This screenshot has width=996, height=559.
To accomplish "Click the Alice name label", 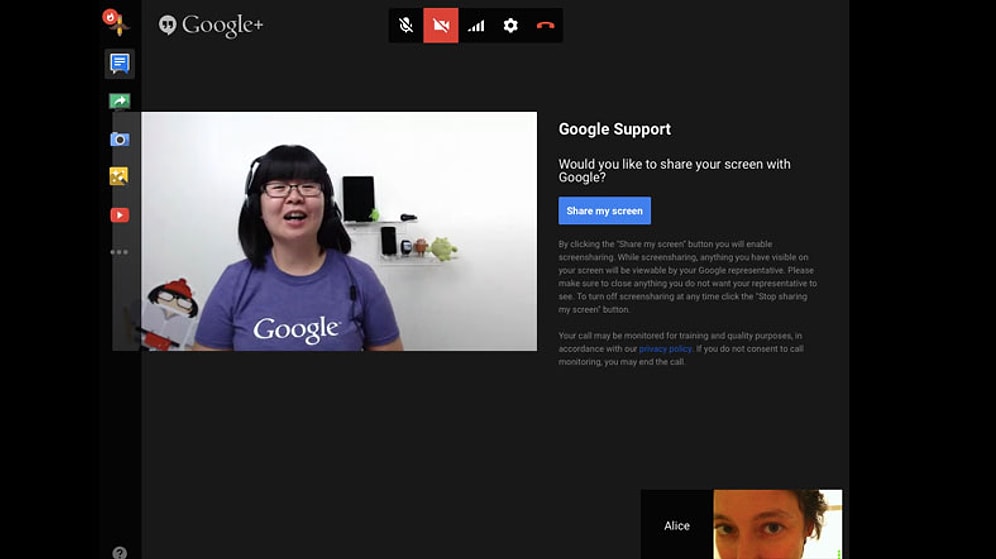I will (677, 526).
